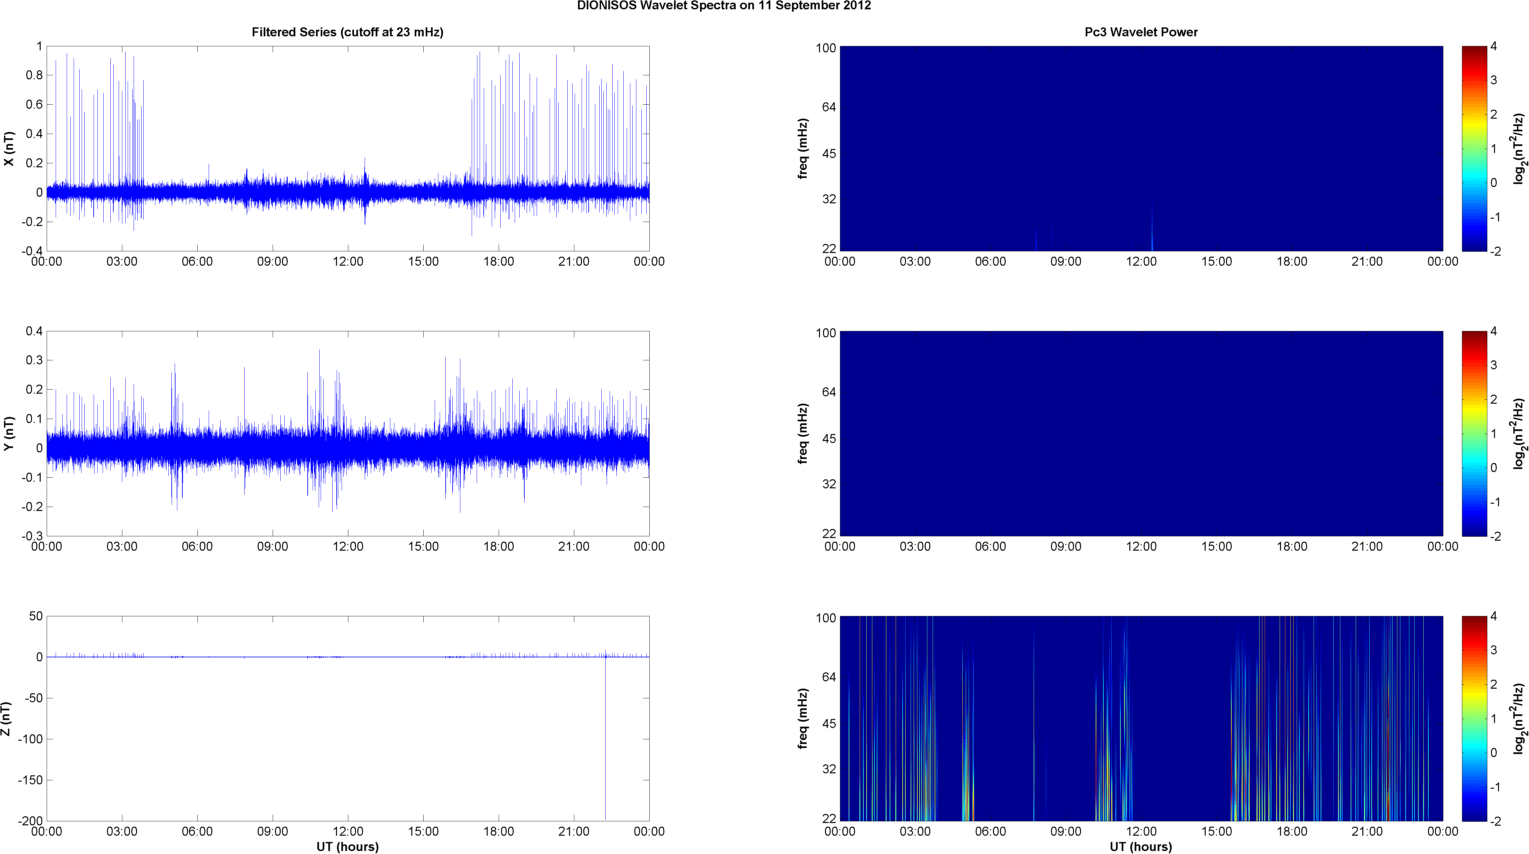The height and width of the screenshot is (854, 1529).
Task: Click the "12:00" tick under the X time series
Action: 348,262
